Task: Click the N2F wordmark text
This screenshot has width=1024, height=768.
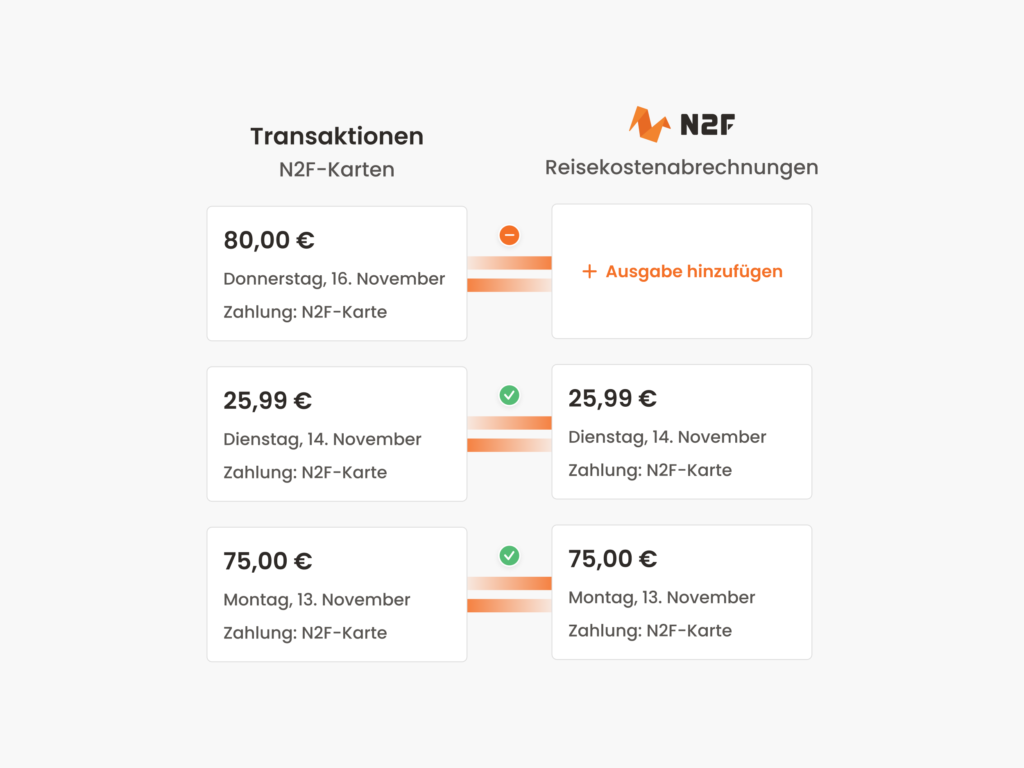Action: tap(707, 124)
